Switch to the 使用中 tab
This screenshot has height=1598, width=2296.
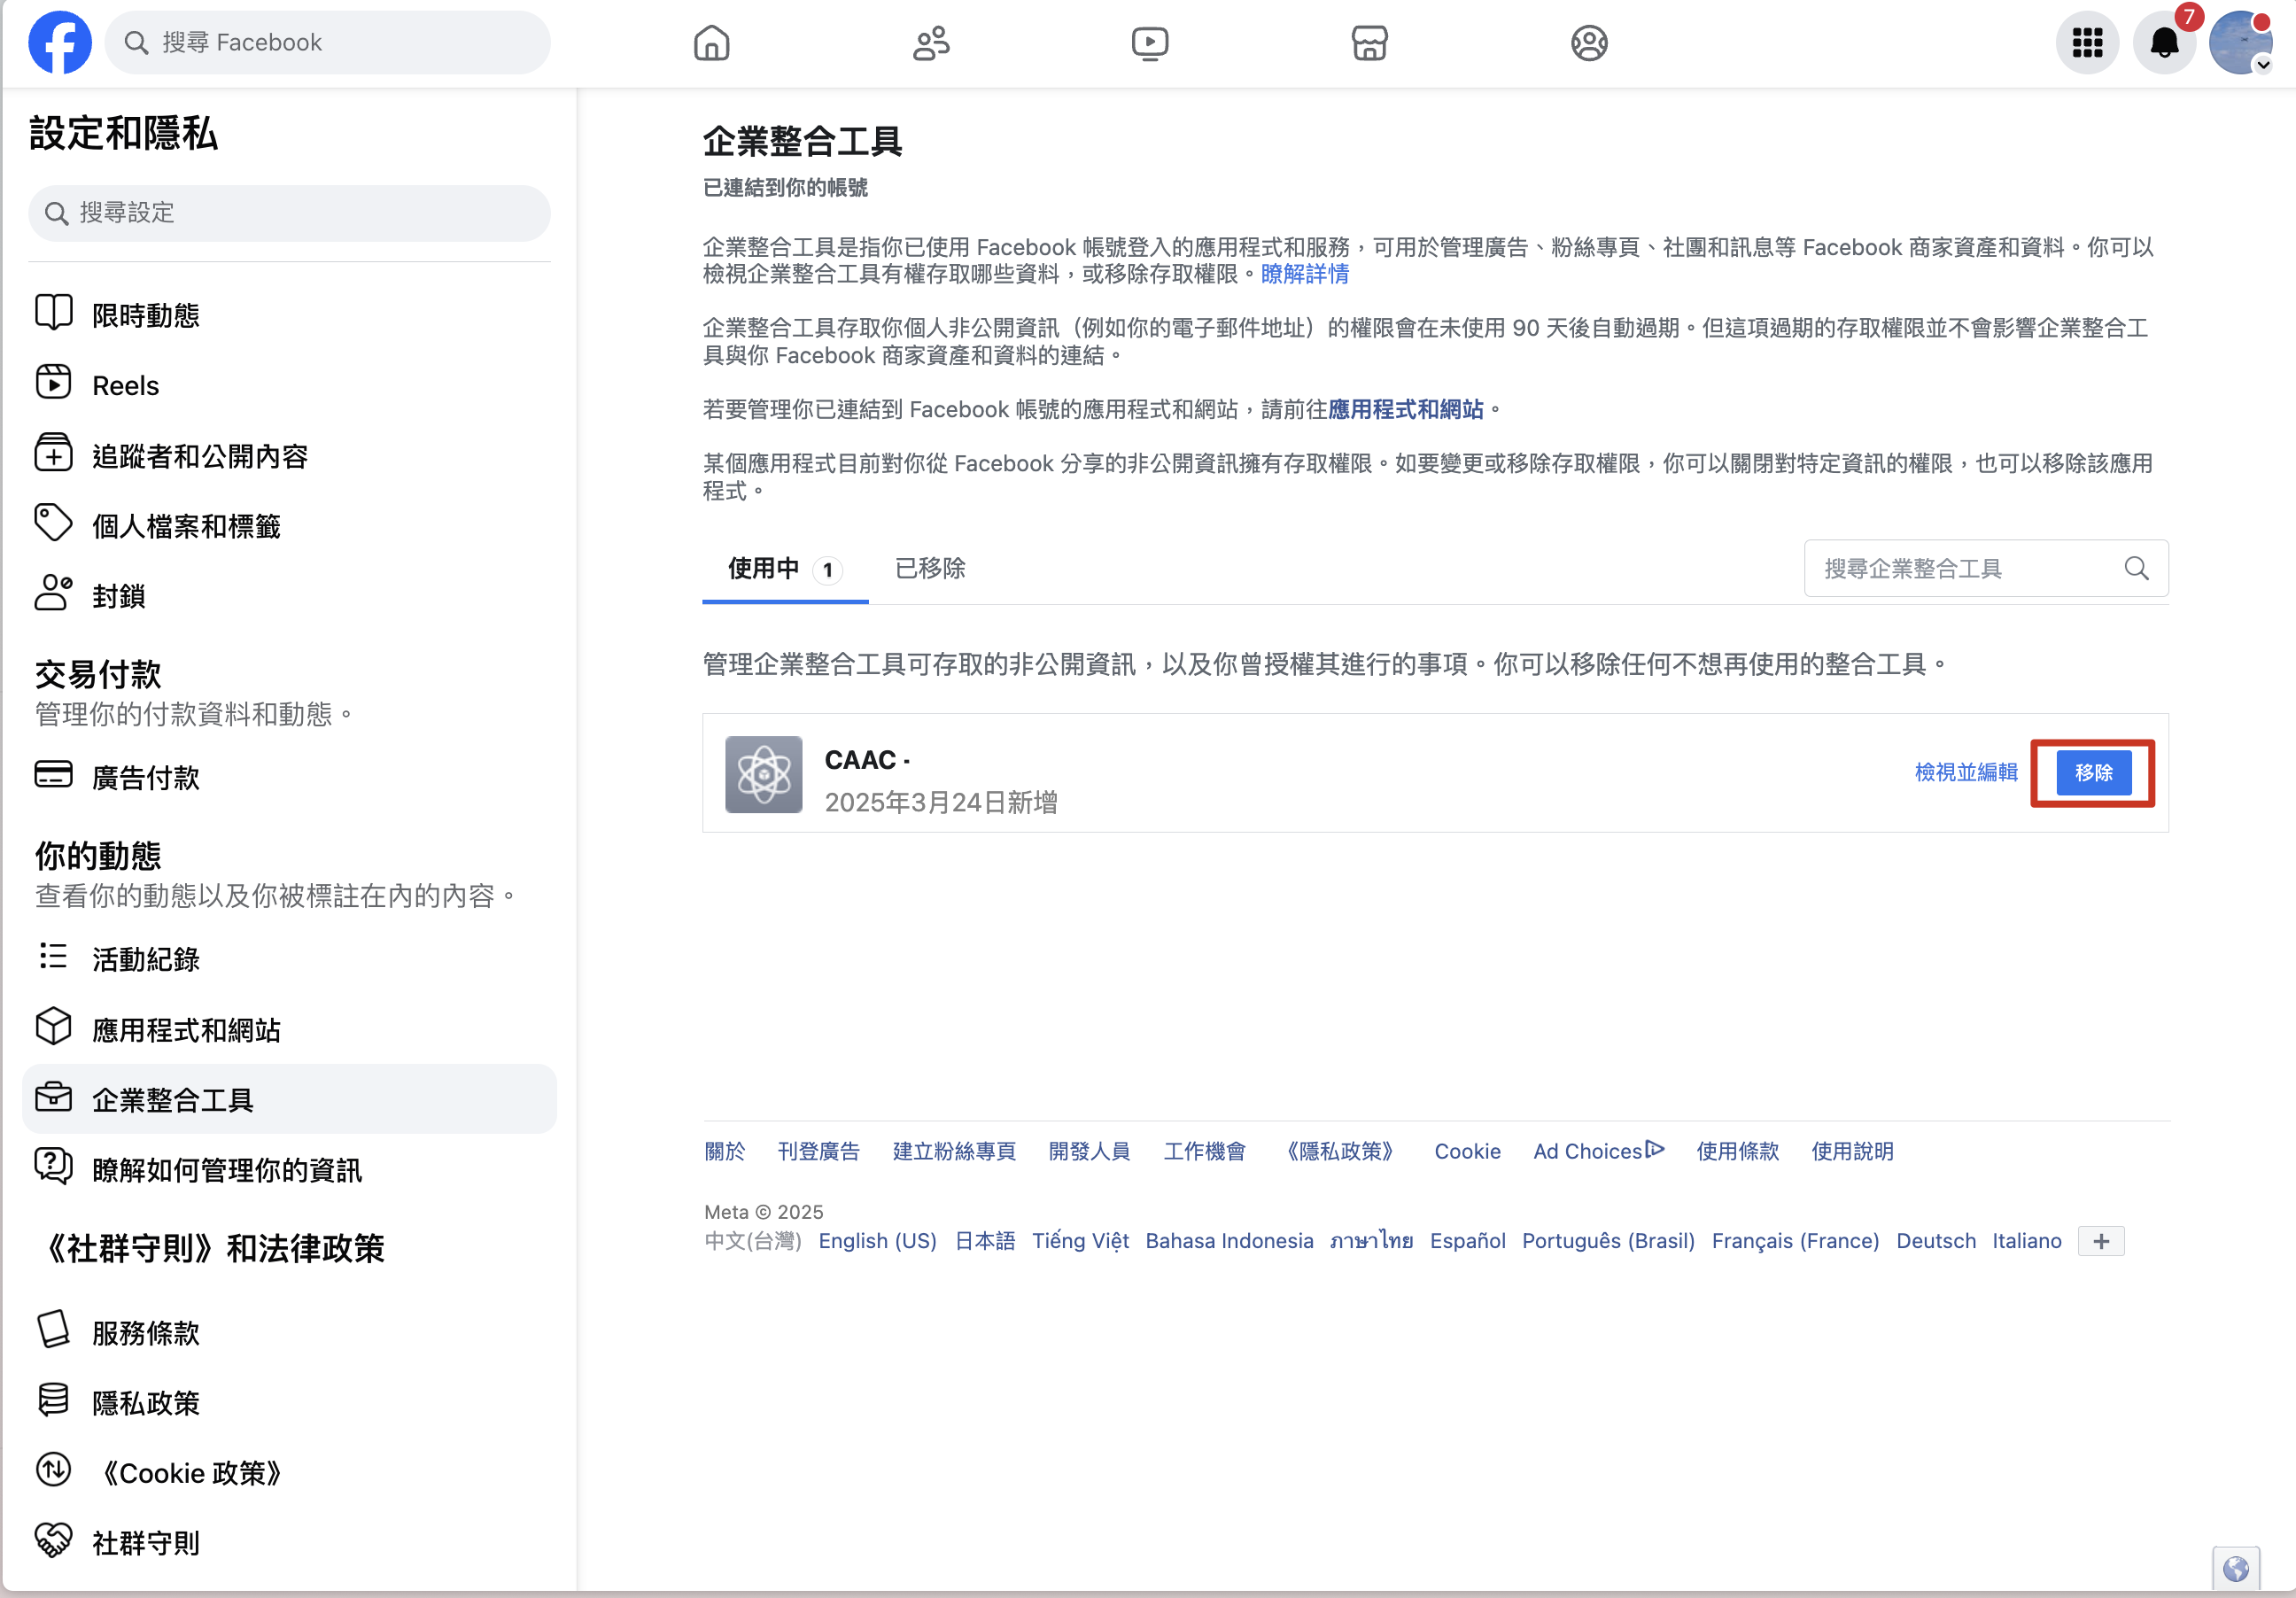coord(785,569)
